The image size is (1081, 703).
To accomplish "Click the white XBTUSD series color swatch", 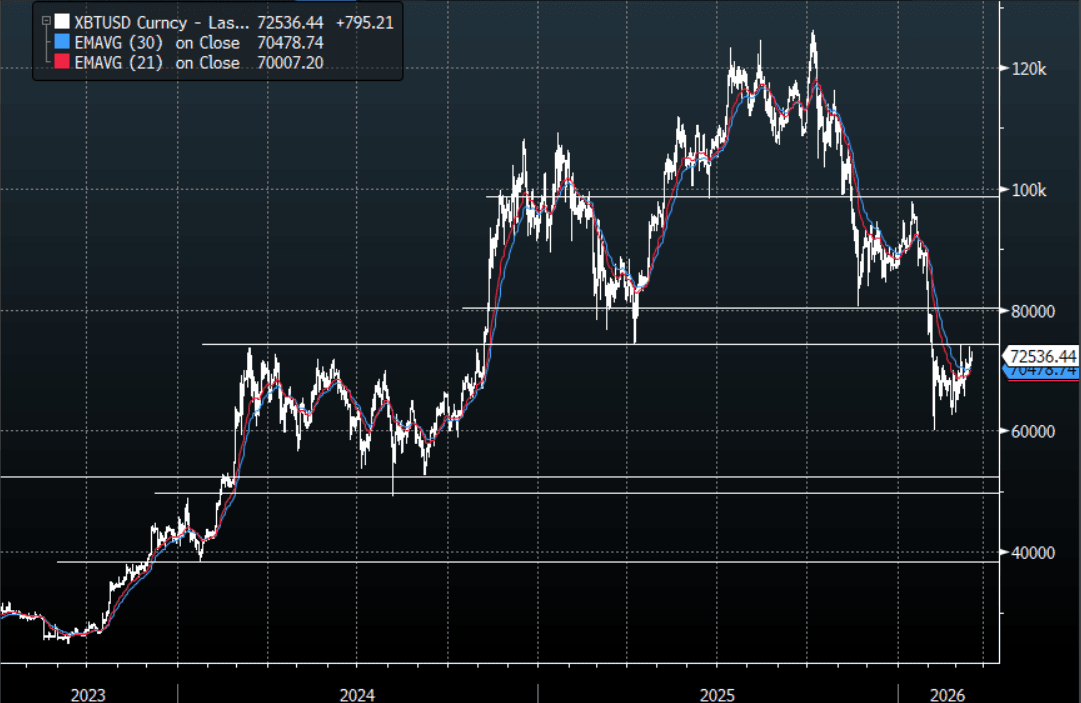I will [x=63, y=21].
